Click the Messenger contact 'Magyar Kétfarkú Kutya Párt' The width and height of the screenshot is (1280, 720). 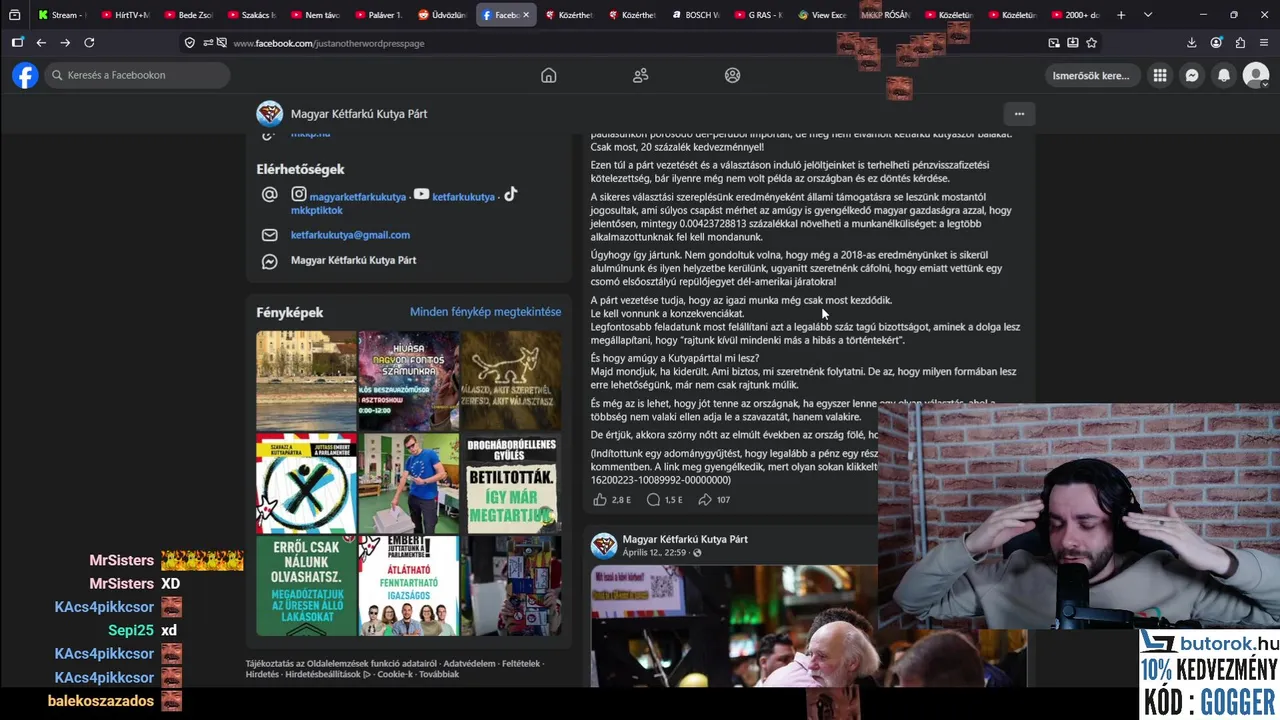[353, 261]
